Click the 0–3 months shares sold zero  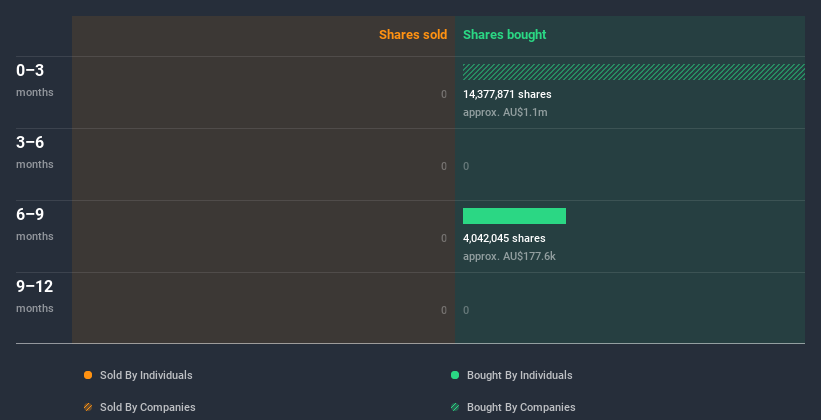click(x=444, y=94)
